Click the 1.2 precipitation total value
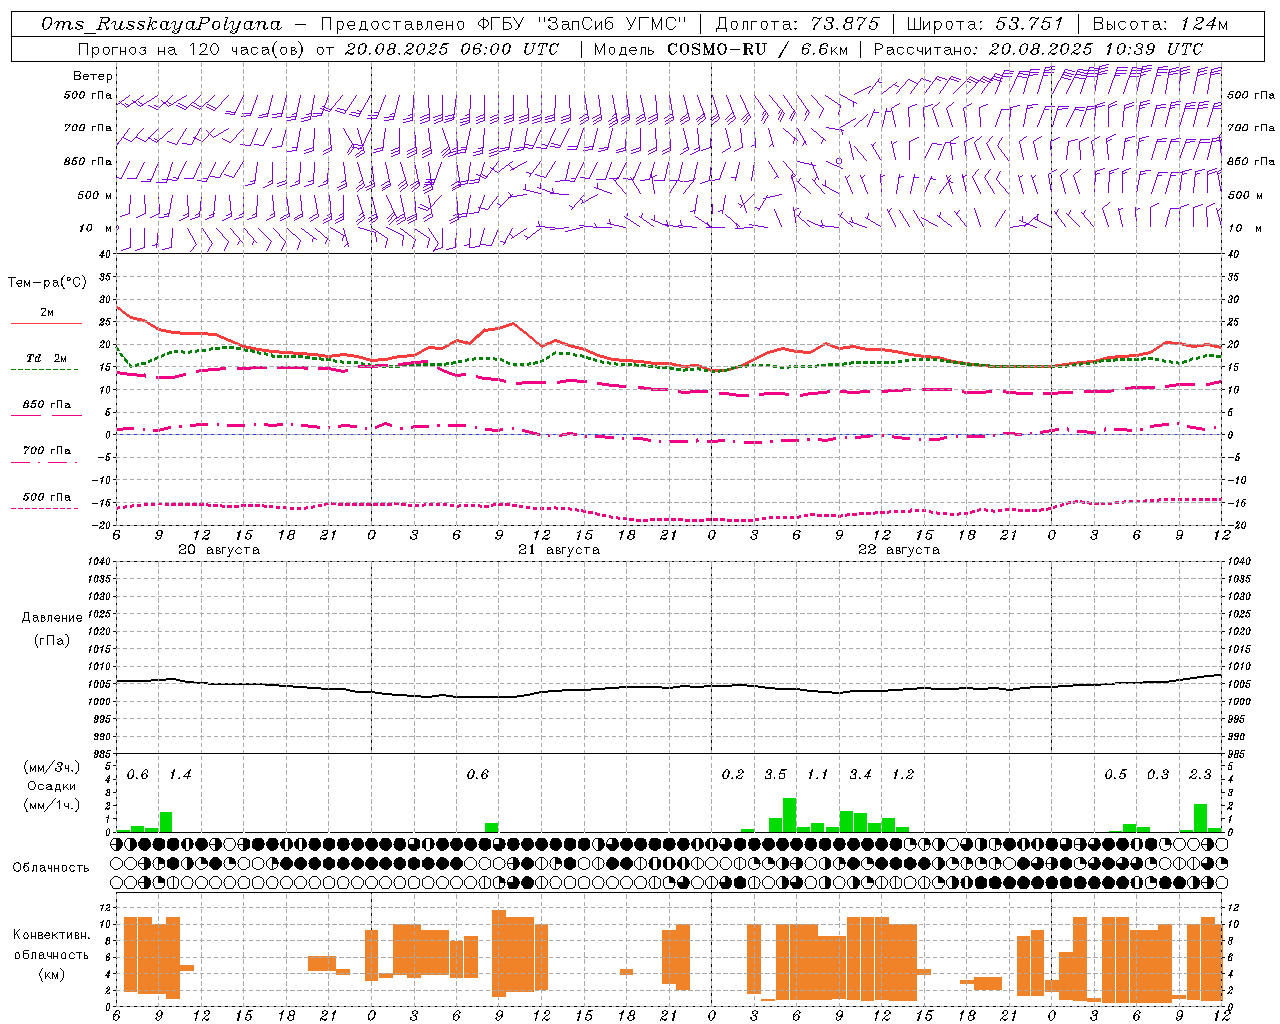Screen dimensions: 1280x1024 coord(903,774)
